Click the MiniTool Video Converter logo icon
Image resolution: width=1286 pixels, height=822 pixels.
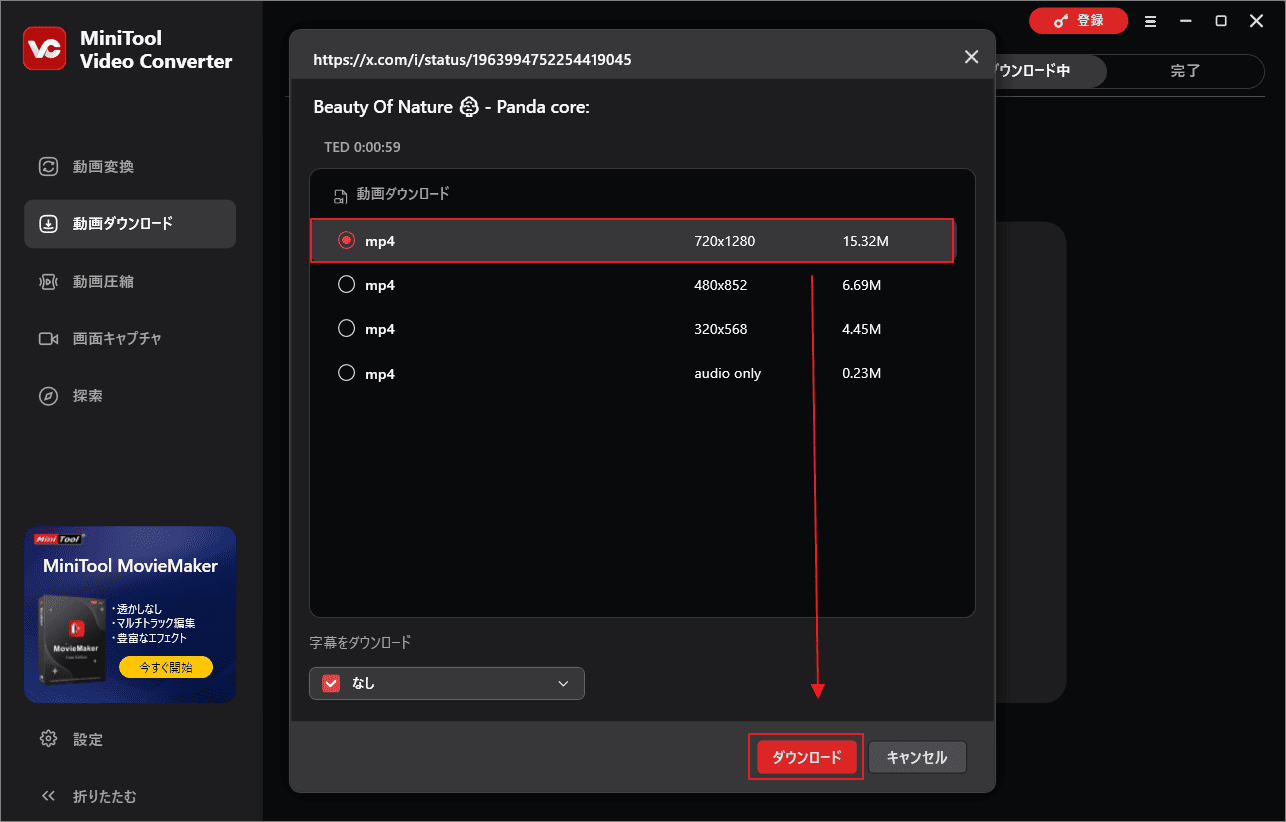[x=45, y=49]
